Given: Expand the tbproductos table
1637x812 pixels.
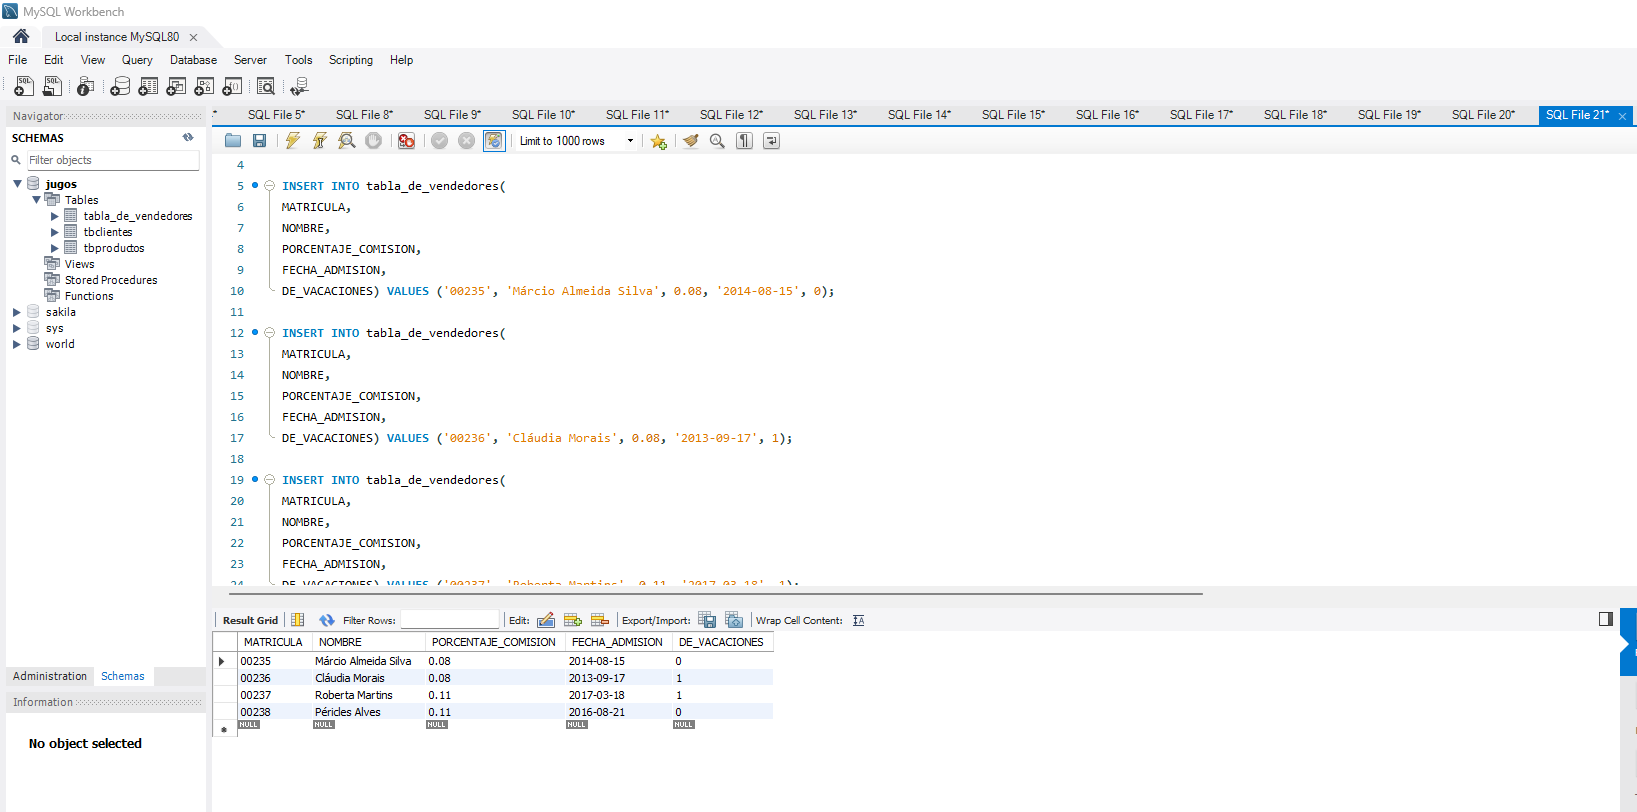Looking at the screenshot, I should click(x=55, y=248).
